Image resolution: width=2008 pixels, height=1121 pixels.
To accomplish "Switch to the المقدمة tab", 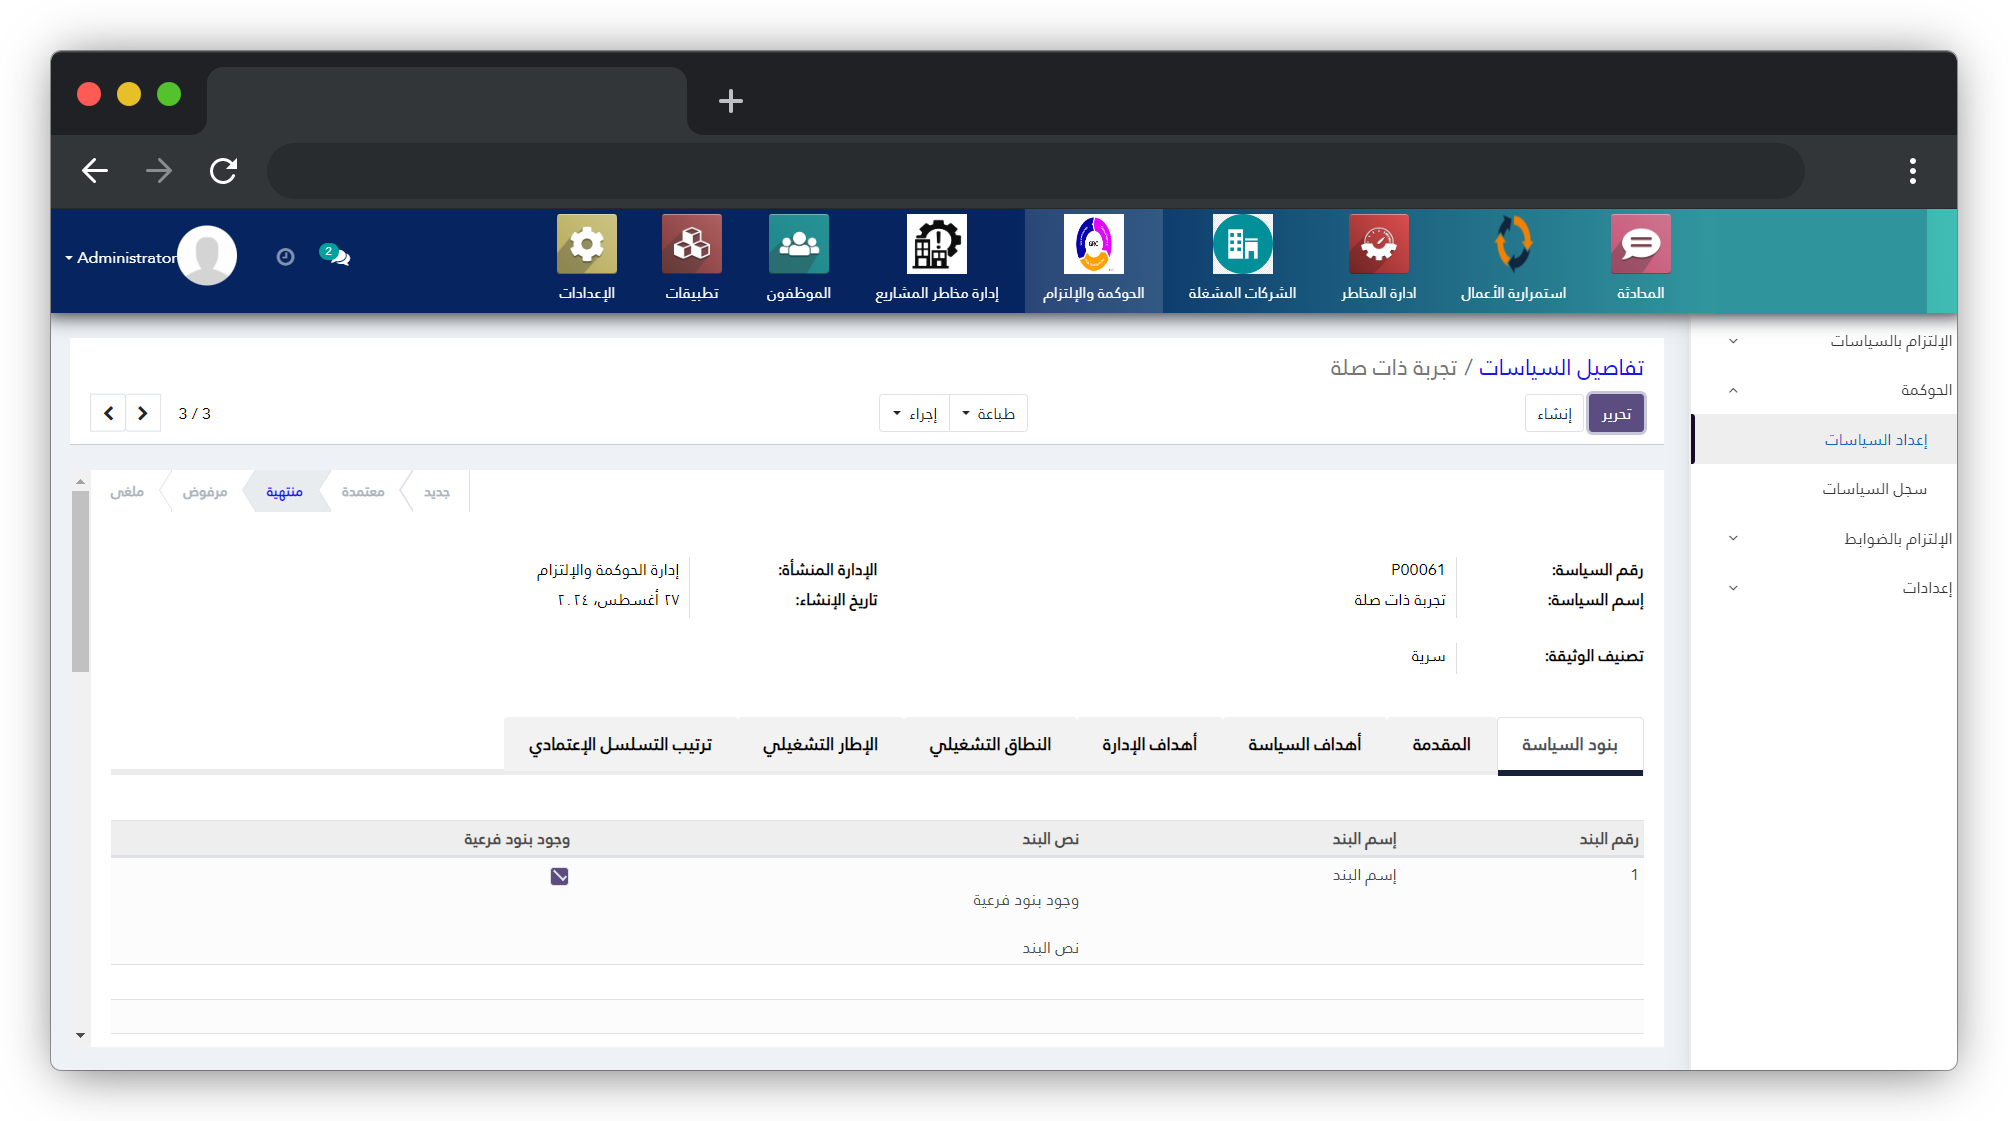I will (1441, 744).
